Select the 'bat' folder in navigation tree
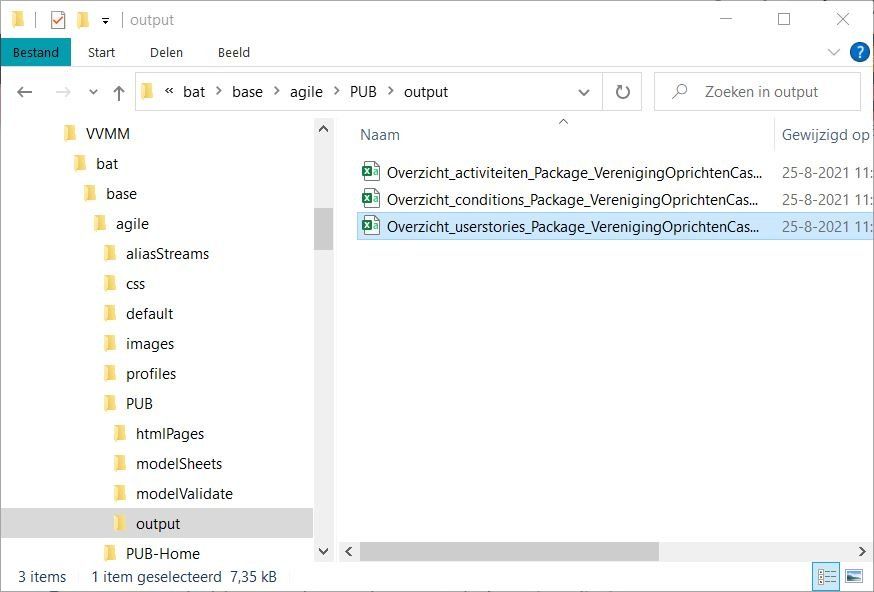Screen dimensions: 874x592 click(x=107, y=164)
